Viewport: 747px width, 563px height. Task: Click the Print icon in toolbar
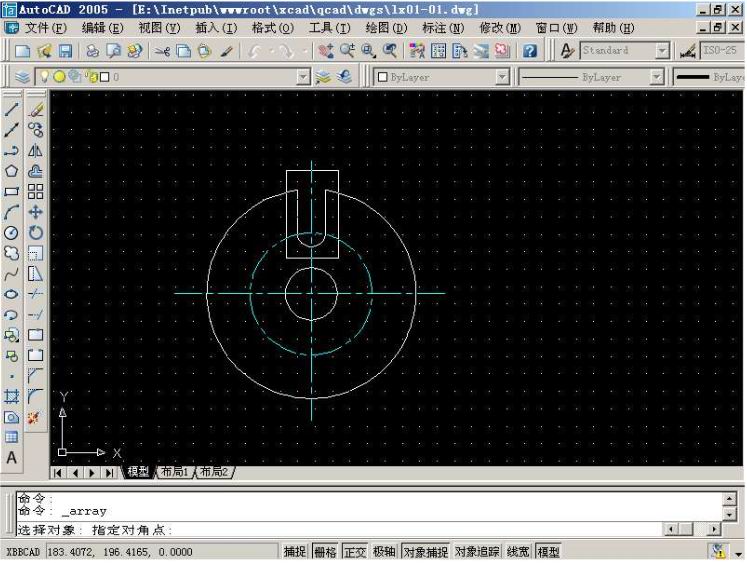(92, 50)
